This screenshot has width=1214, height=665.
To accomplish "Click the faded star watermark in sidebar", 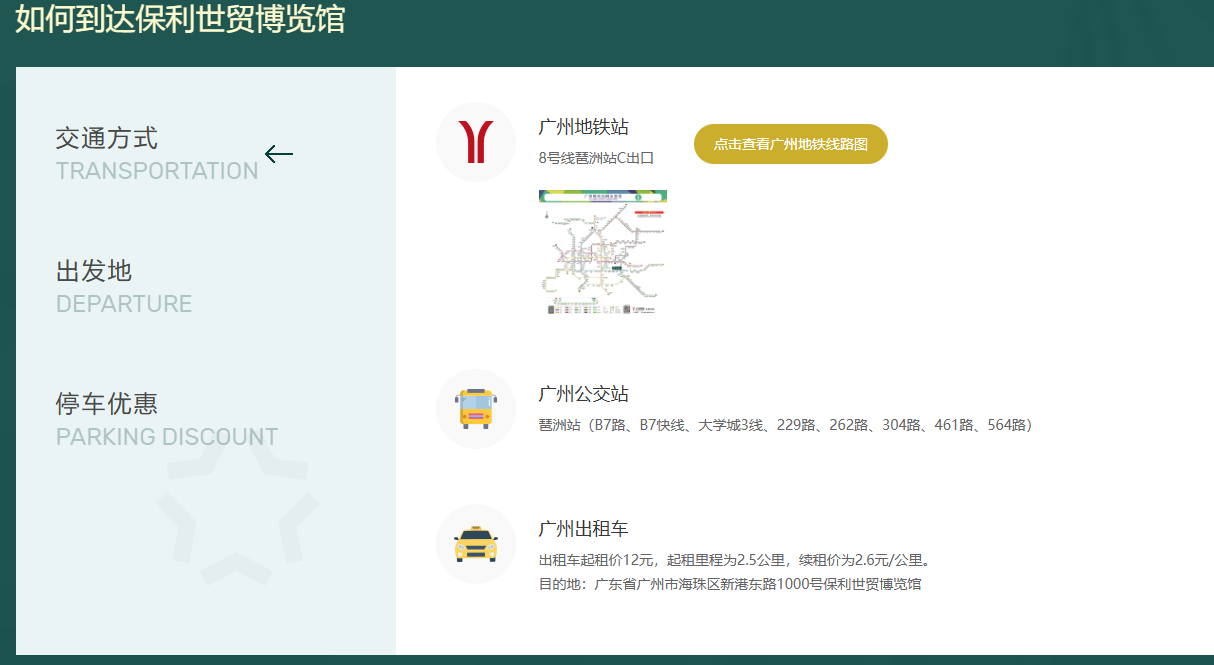I will tap(237, 510).
